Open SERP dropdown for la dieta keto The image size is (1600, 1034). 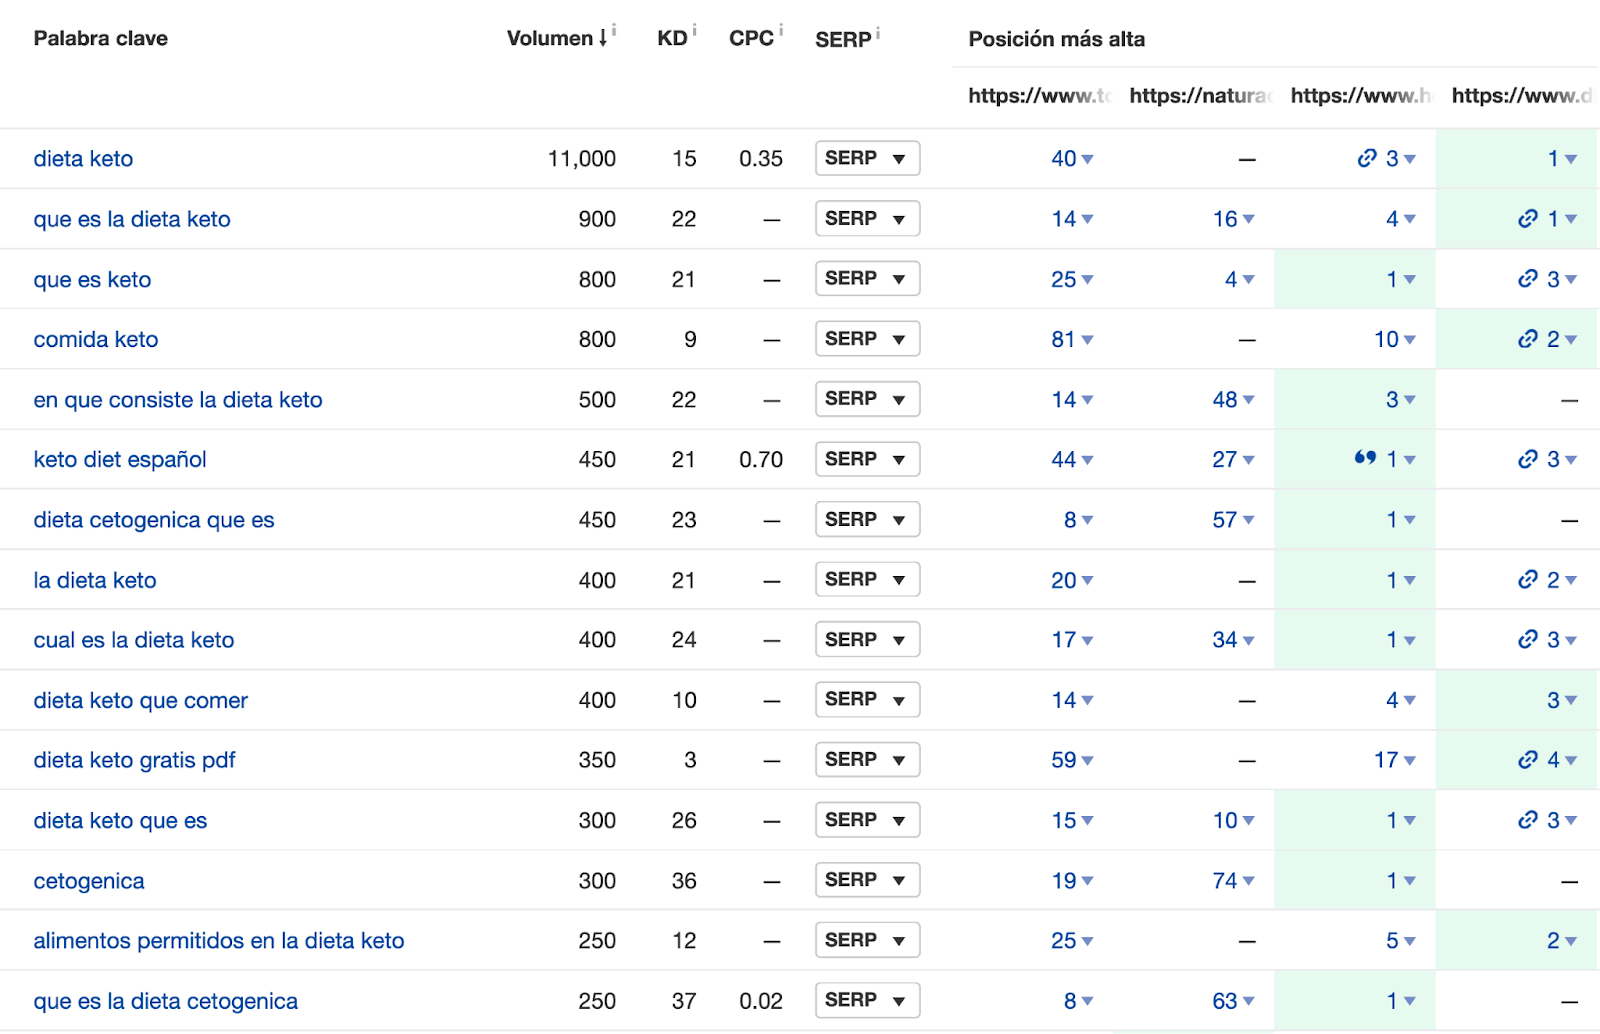click(x=866, y=580)
